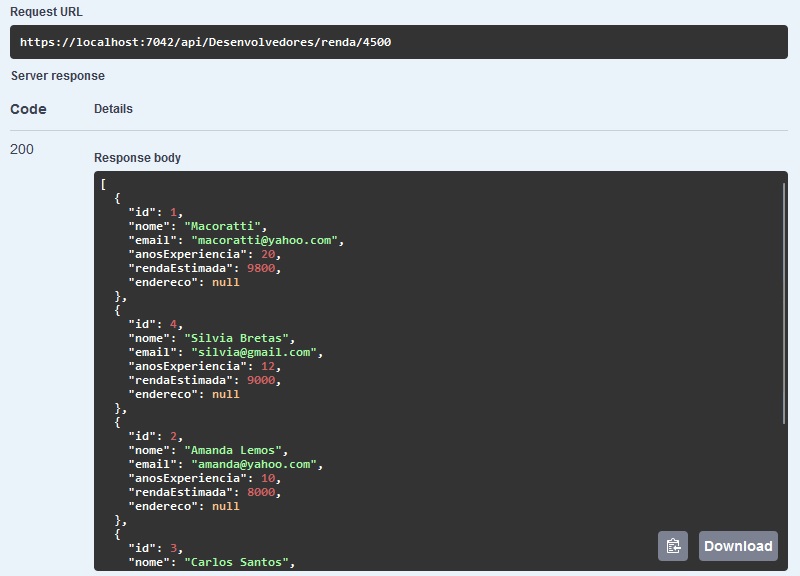Click the rendaEstimada value 8000

tap(263, 492)
